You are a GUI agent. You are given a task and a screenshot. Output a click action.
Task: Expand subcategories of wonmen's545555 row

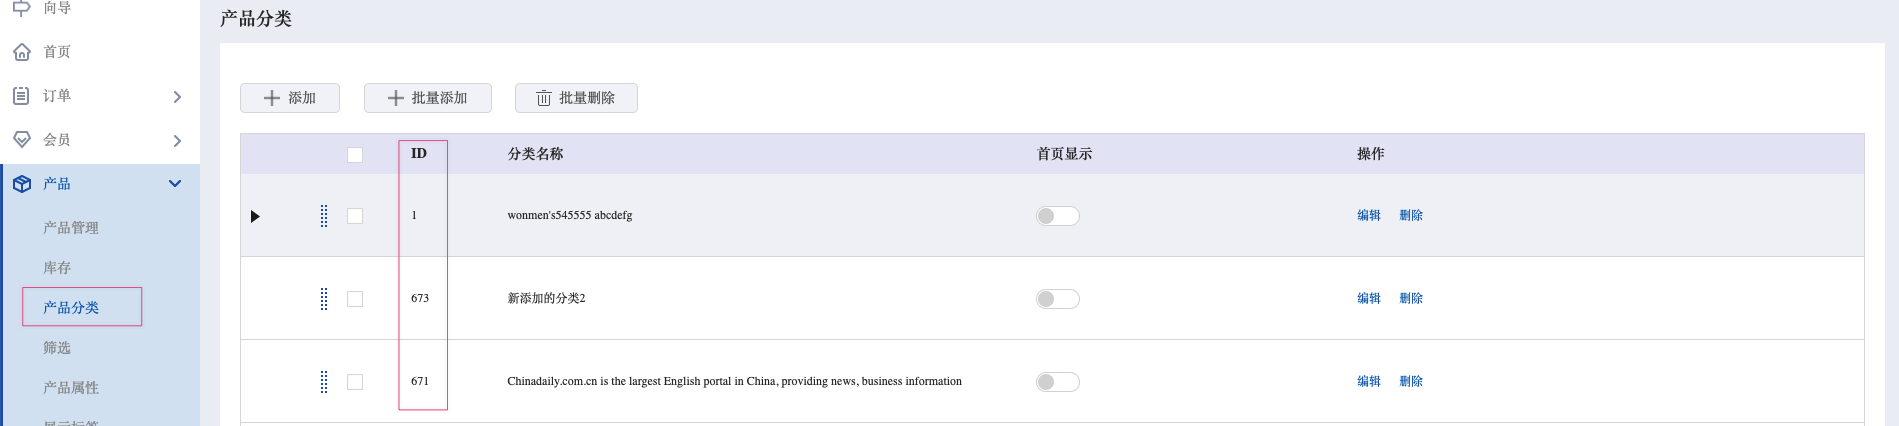coord(255,216)
